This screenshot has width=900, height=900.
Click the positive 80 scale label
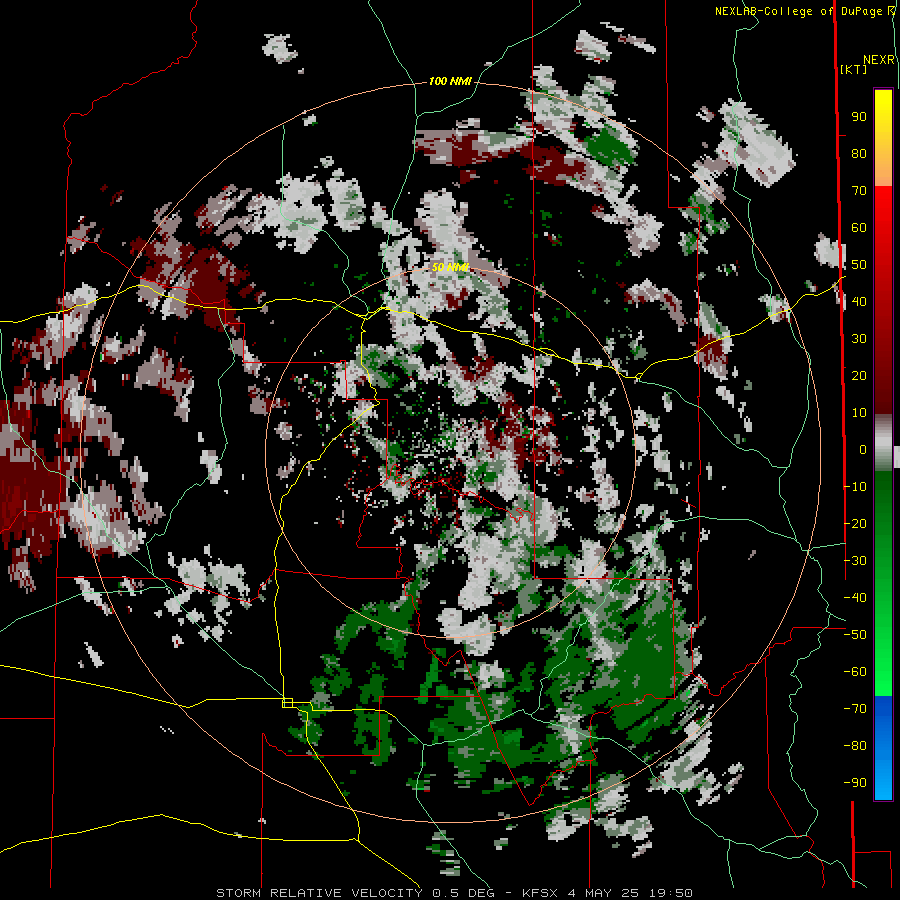pyautogui.click(x=859, y=154)
